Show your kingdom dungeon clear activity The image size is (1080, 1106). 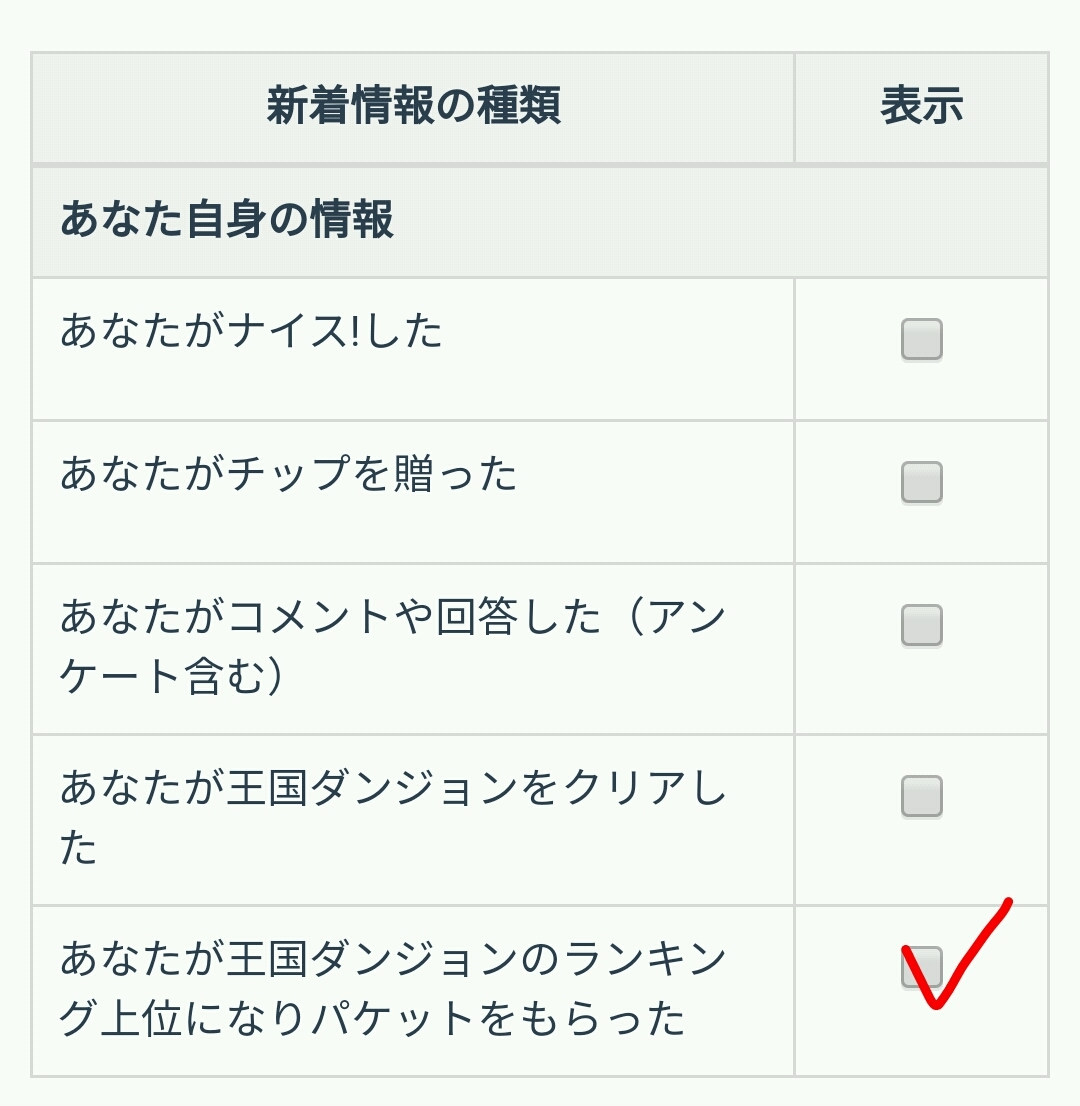pos(921,797)
